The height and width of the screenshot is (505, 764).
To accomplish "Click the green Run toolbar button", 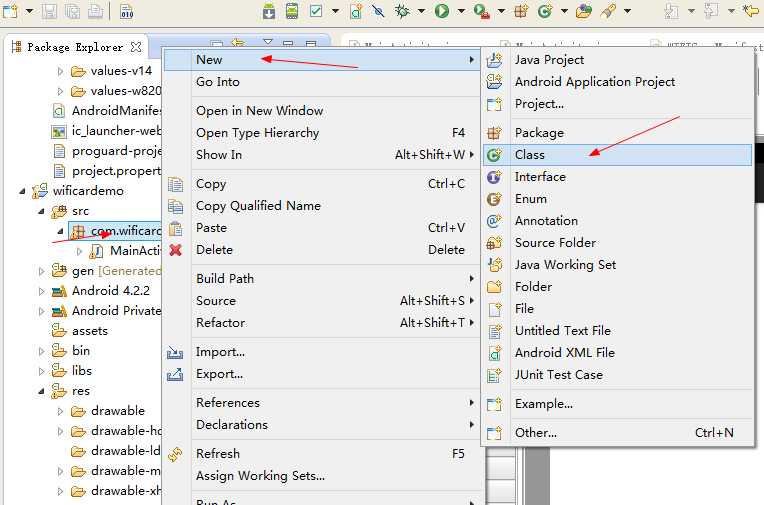I will (x=442, y=11).
